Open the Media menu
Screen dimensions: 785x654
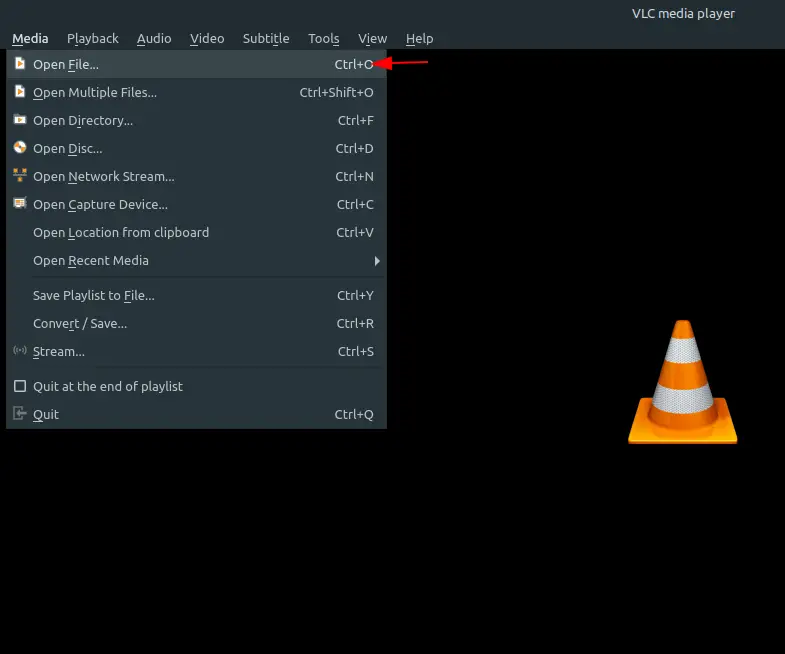30,39
